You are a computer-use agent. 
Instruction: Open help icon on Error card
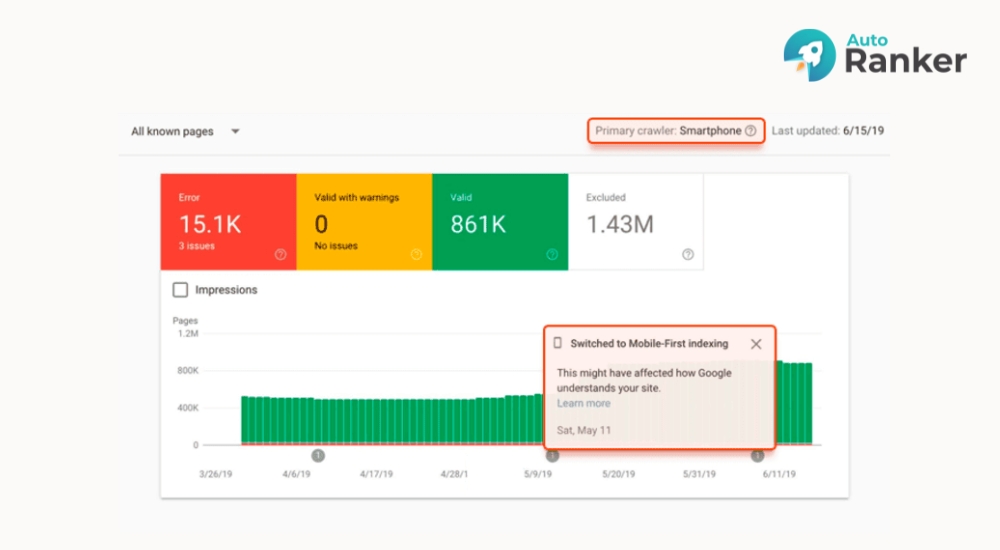tap(280, 255)
